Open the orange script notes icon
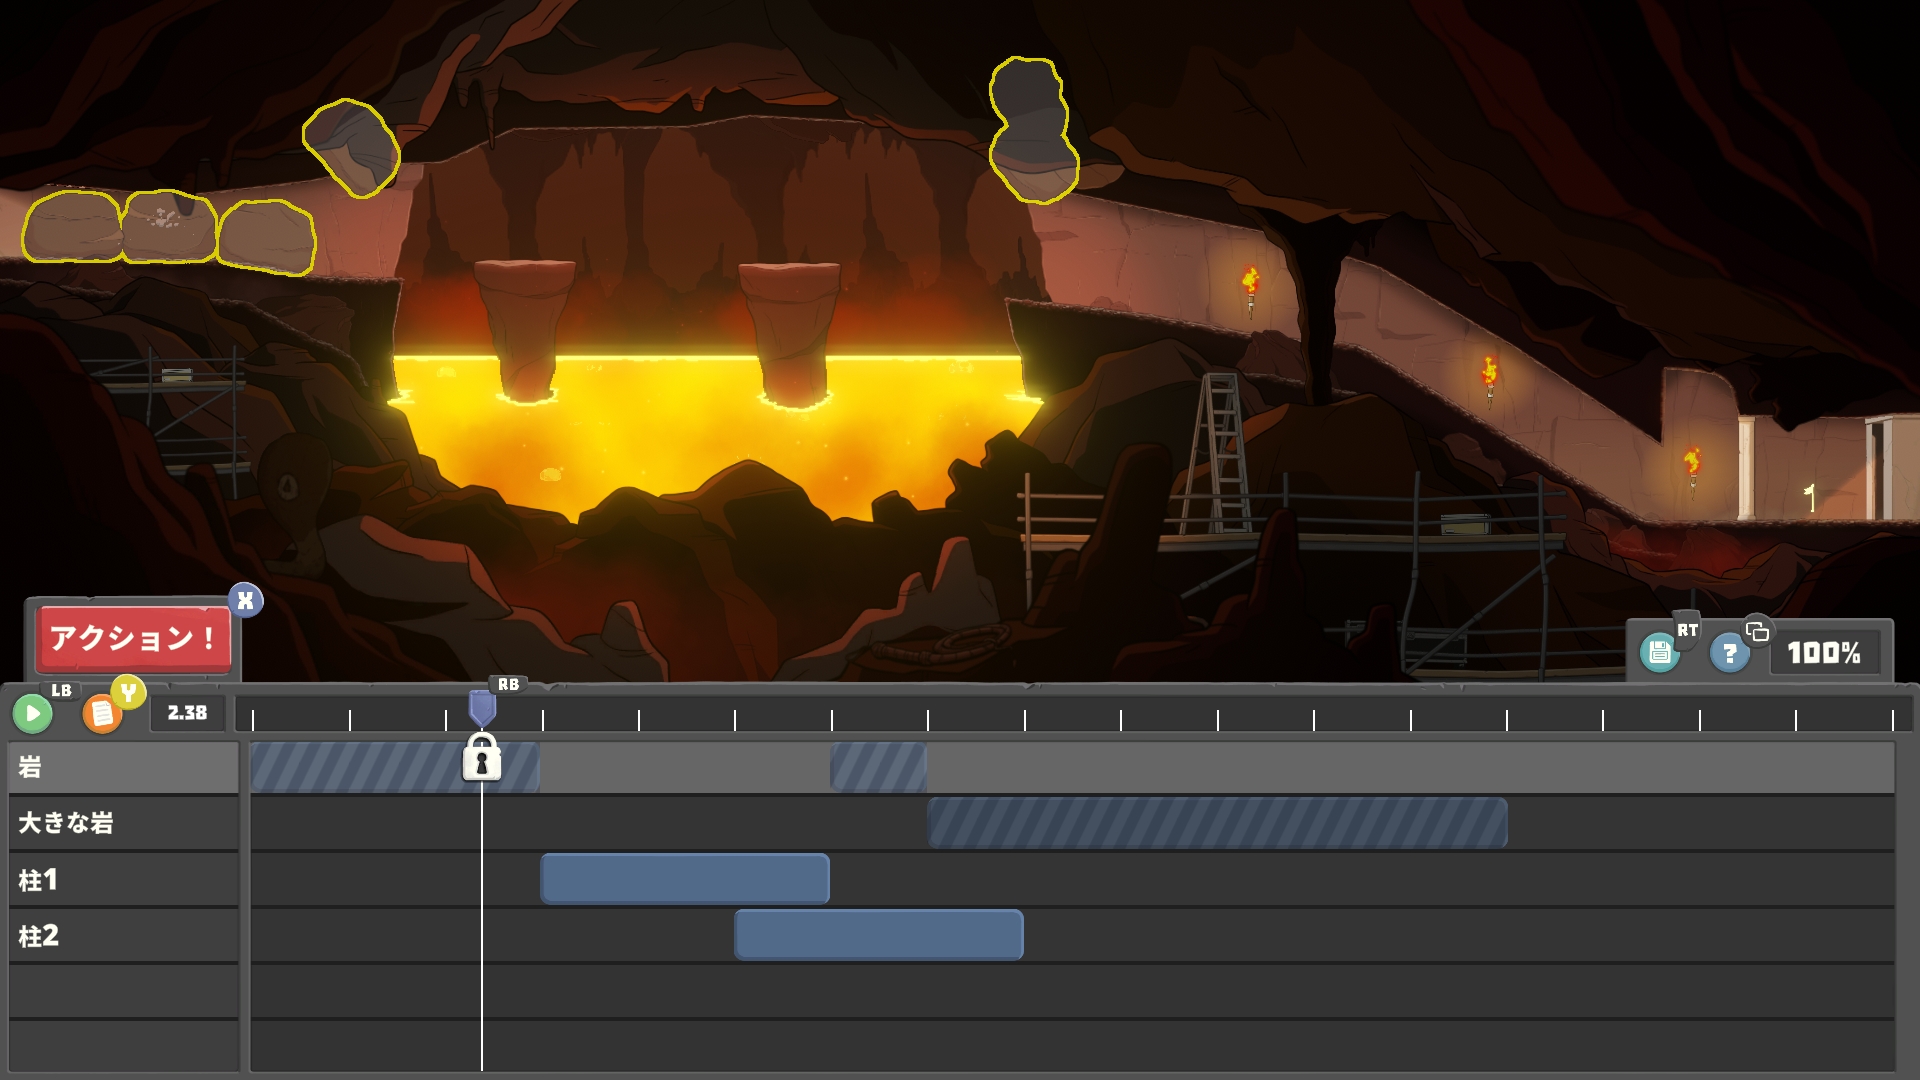1920x1080 pixels. tap(101, 714)
